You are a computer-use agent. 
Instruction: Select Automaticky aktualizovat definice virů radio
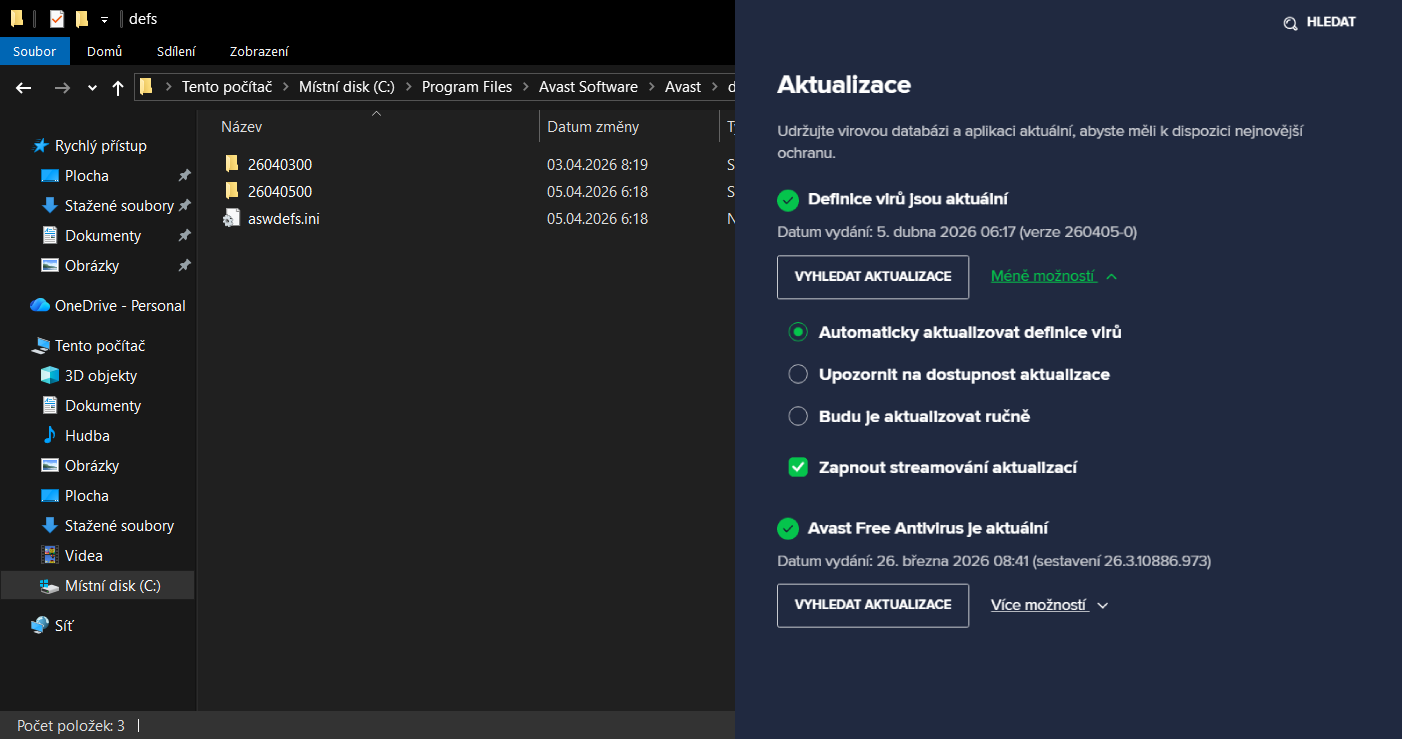pos(798,332)
